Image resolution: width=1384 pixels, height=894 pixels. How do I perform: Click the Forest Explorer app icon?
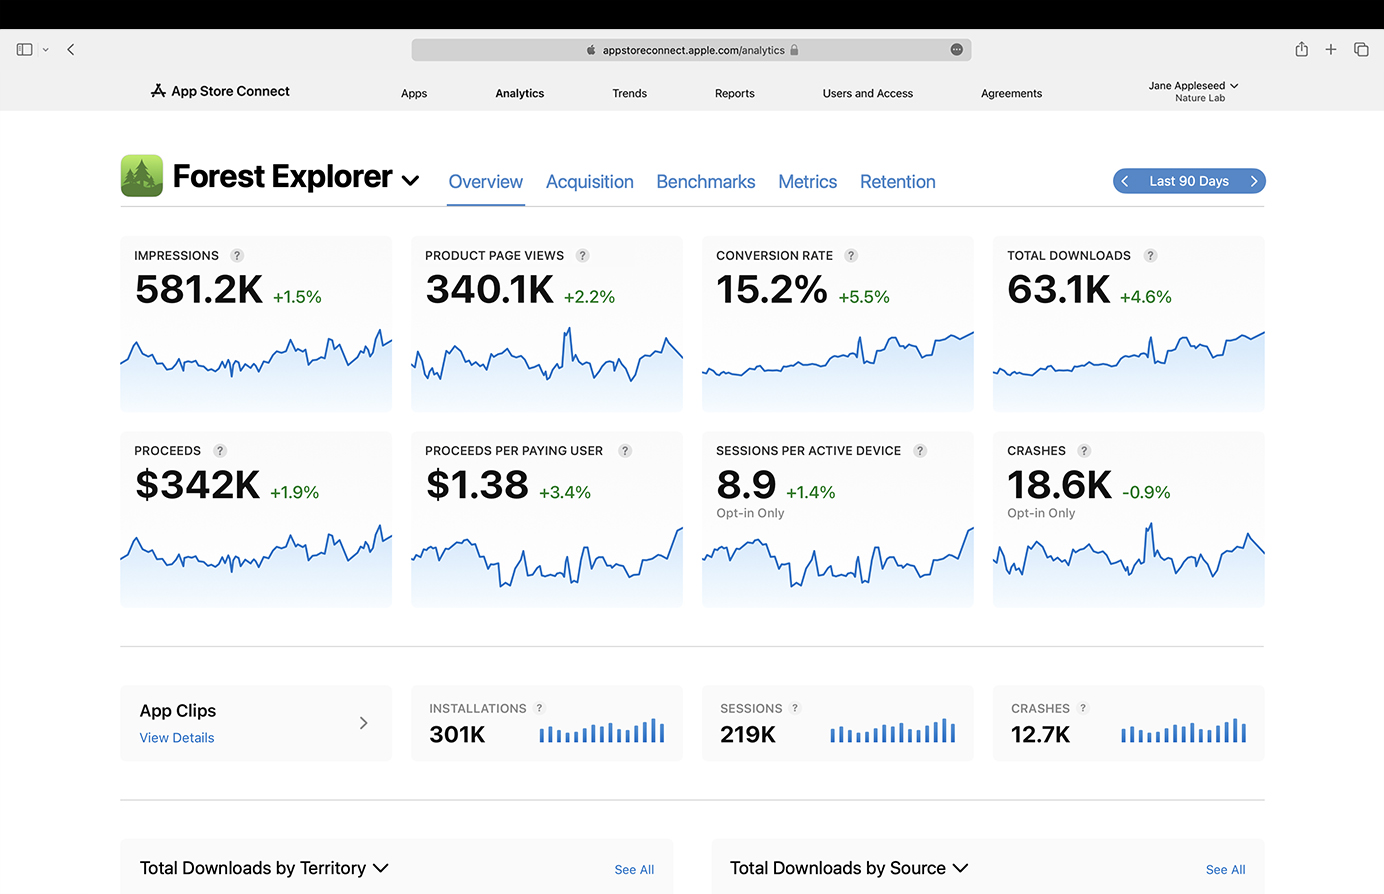(x=140, y=176)
